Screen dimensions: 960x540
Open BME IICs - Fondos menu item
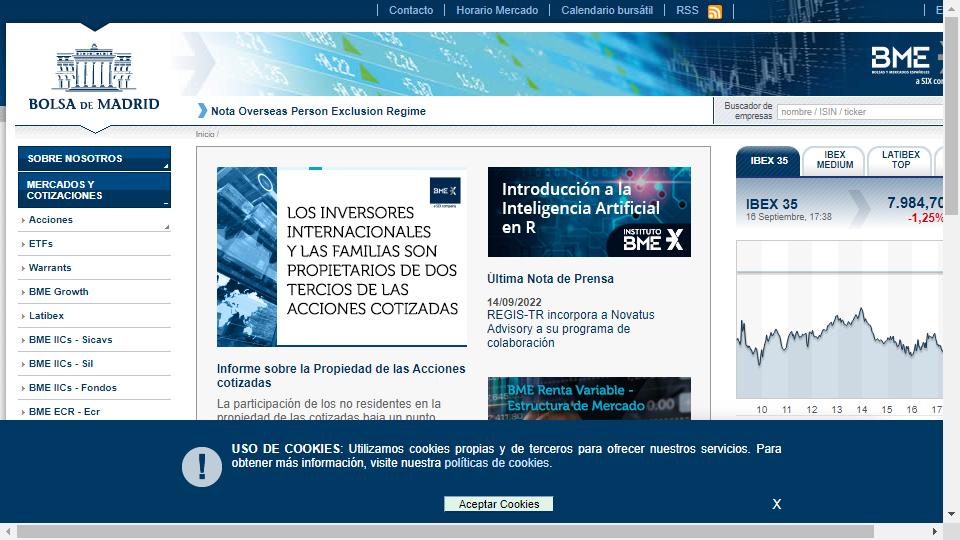pos(73,388)
